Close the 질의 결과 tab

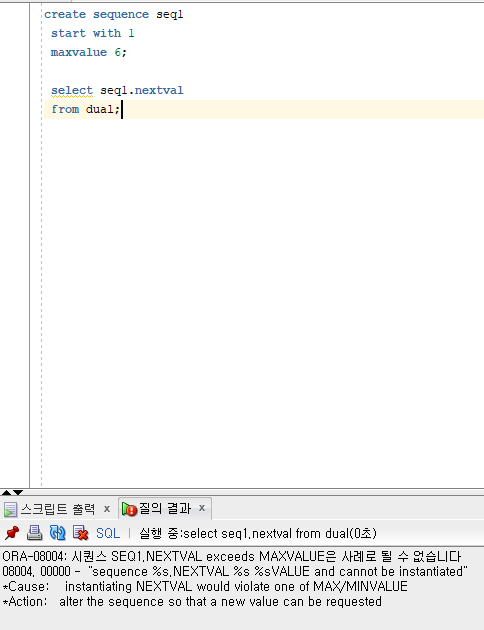[202, 508]
